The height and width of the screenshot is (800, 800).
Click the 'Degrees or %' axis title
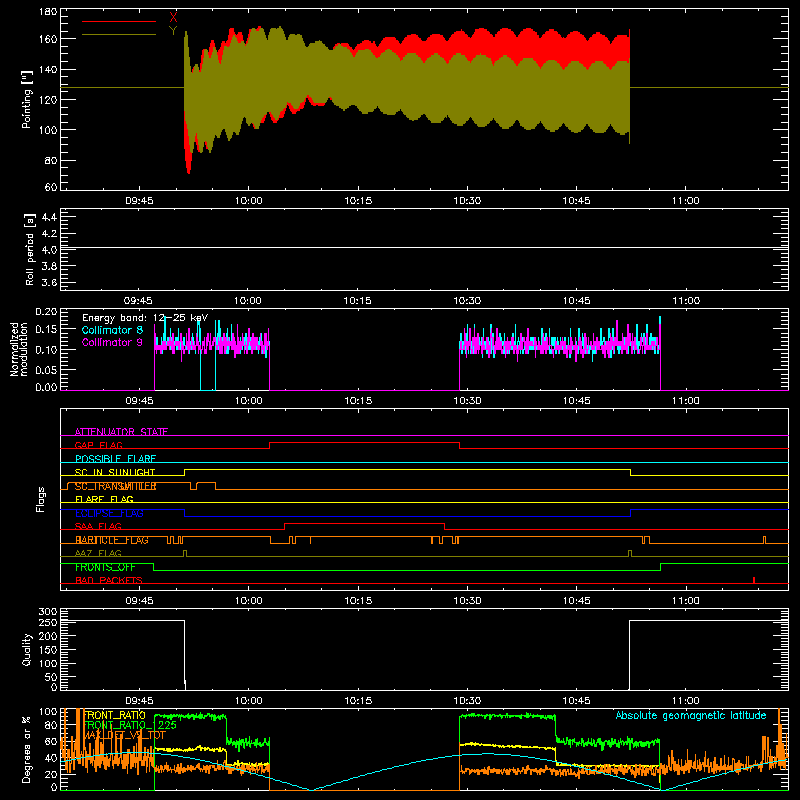point(27,749)
